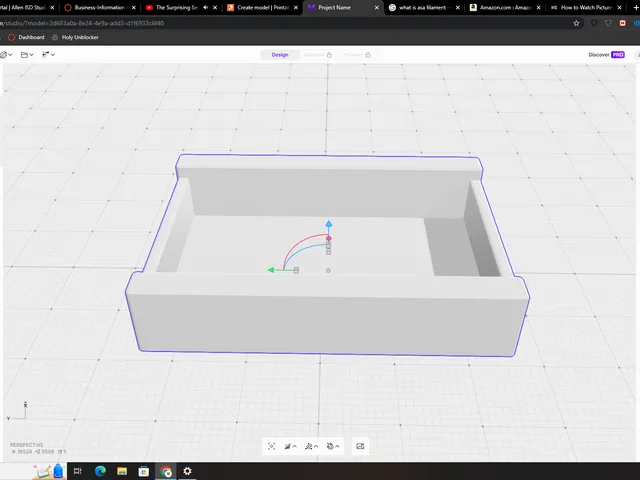The image size is (640, 480).
Task: Open the app logo main menu dropdown
Action: click(x=6, y=55)
